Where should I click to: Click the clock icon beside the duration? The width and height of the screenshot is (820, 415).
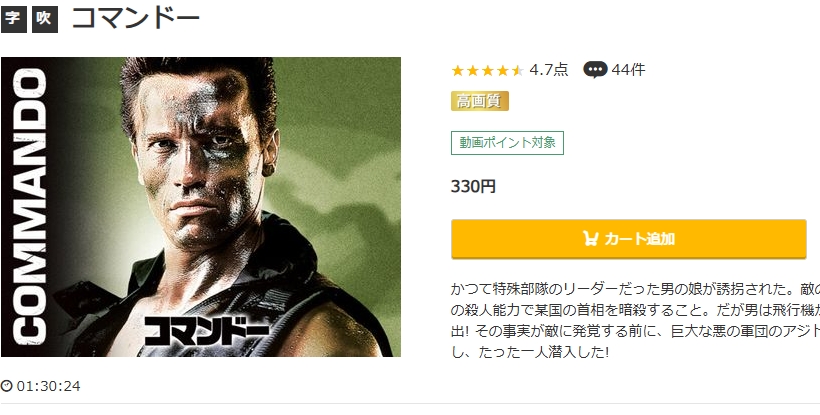coord(7,386)
